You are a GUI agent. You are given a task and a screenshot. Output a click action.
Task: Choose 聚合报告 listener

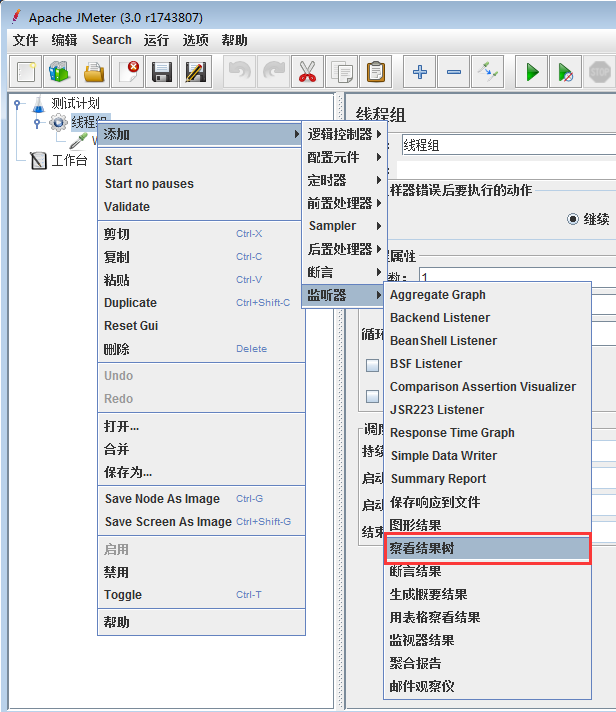click(488, 663)
